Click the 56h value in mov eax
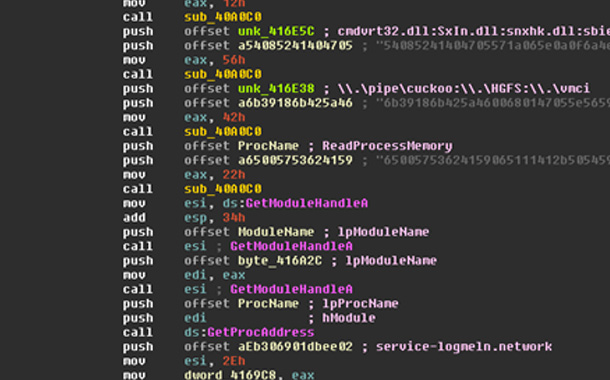This screenshot has height=380, width=610. click(234, 60)
